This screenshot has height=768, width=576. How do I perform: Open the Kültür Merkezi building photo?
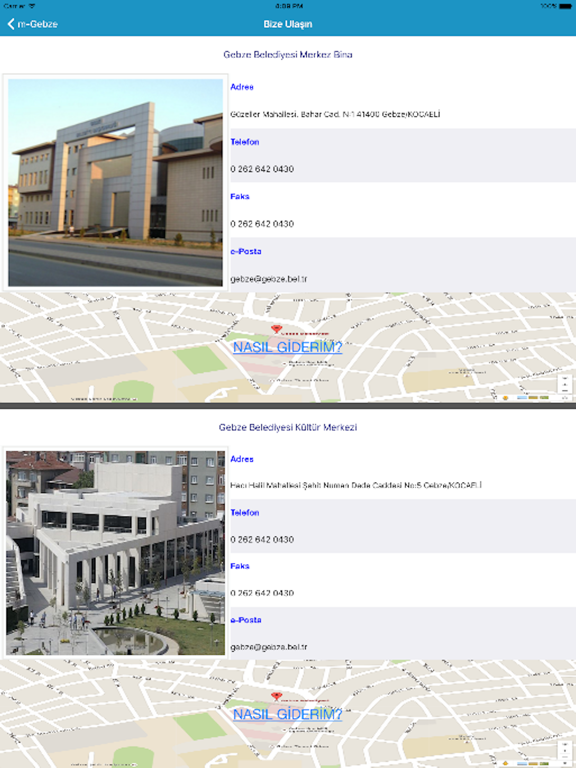coord(116,553)
